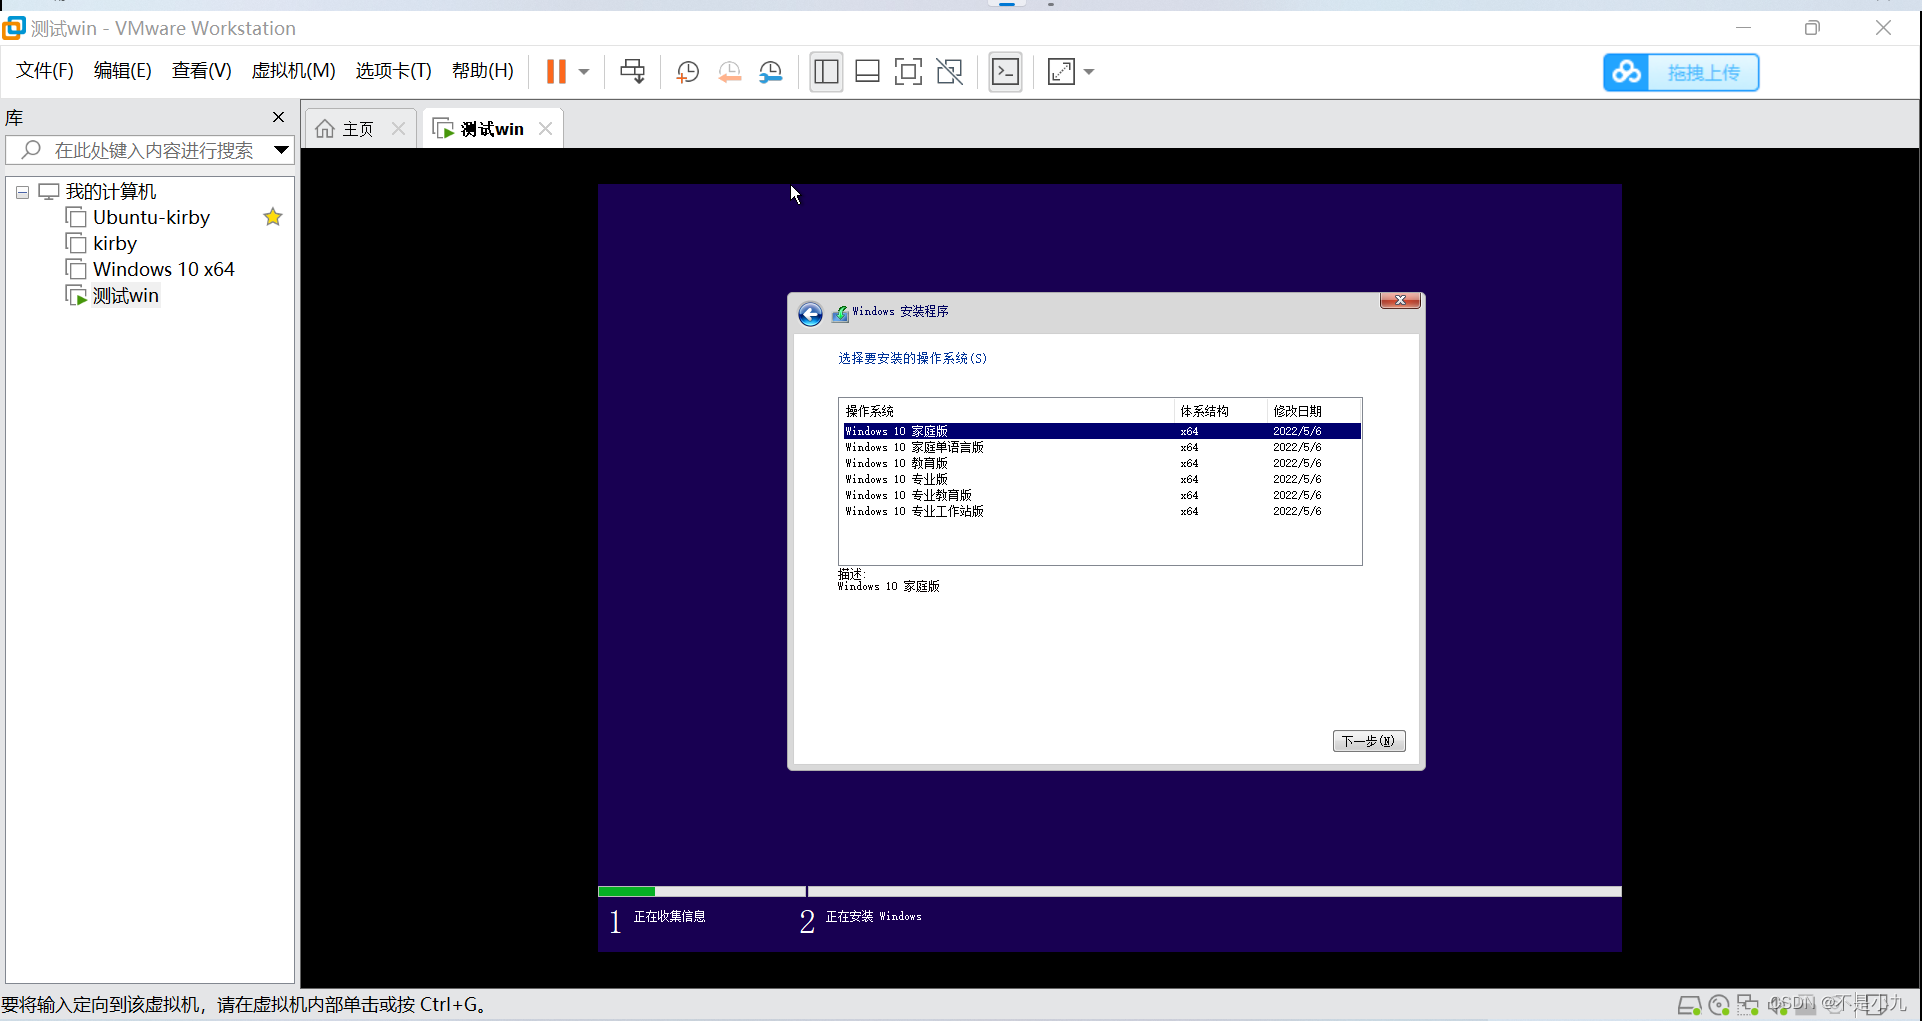Screen dimensions: 1922x1021
Task: Enter full screen mode
Action: [x=908, y=71]
